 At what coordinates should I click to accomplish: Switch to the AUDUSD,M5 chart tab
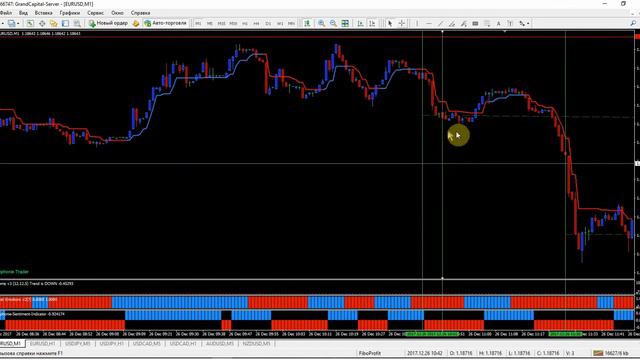[x=220, y=344]
